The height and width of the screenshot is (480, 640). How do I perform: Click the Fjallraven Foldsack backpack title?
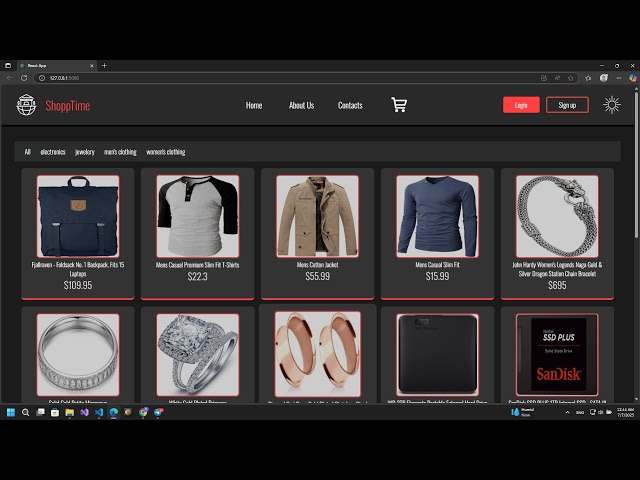[x=78, y=269]
